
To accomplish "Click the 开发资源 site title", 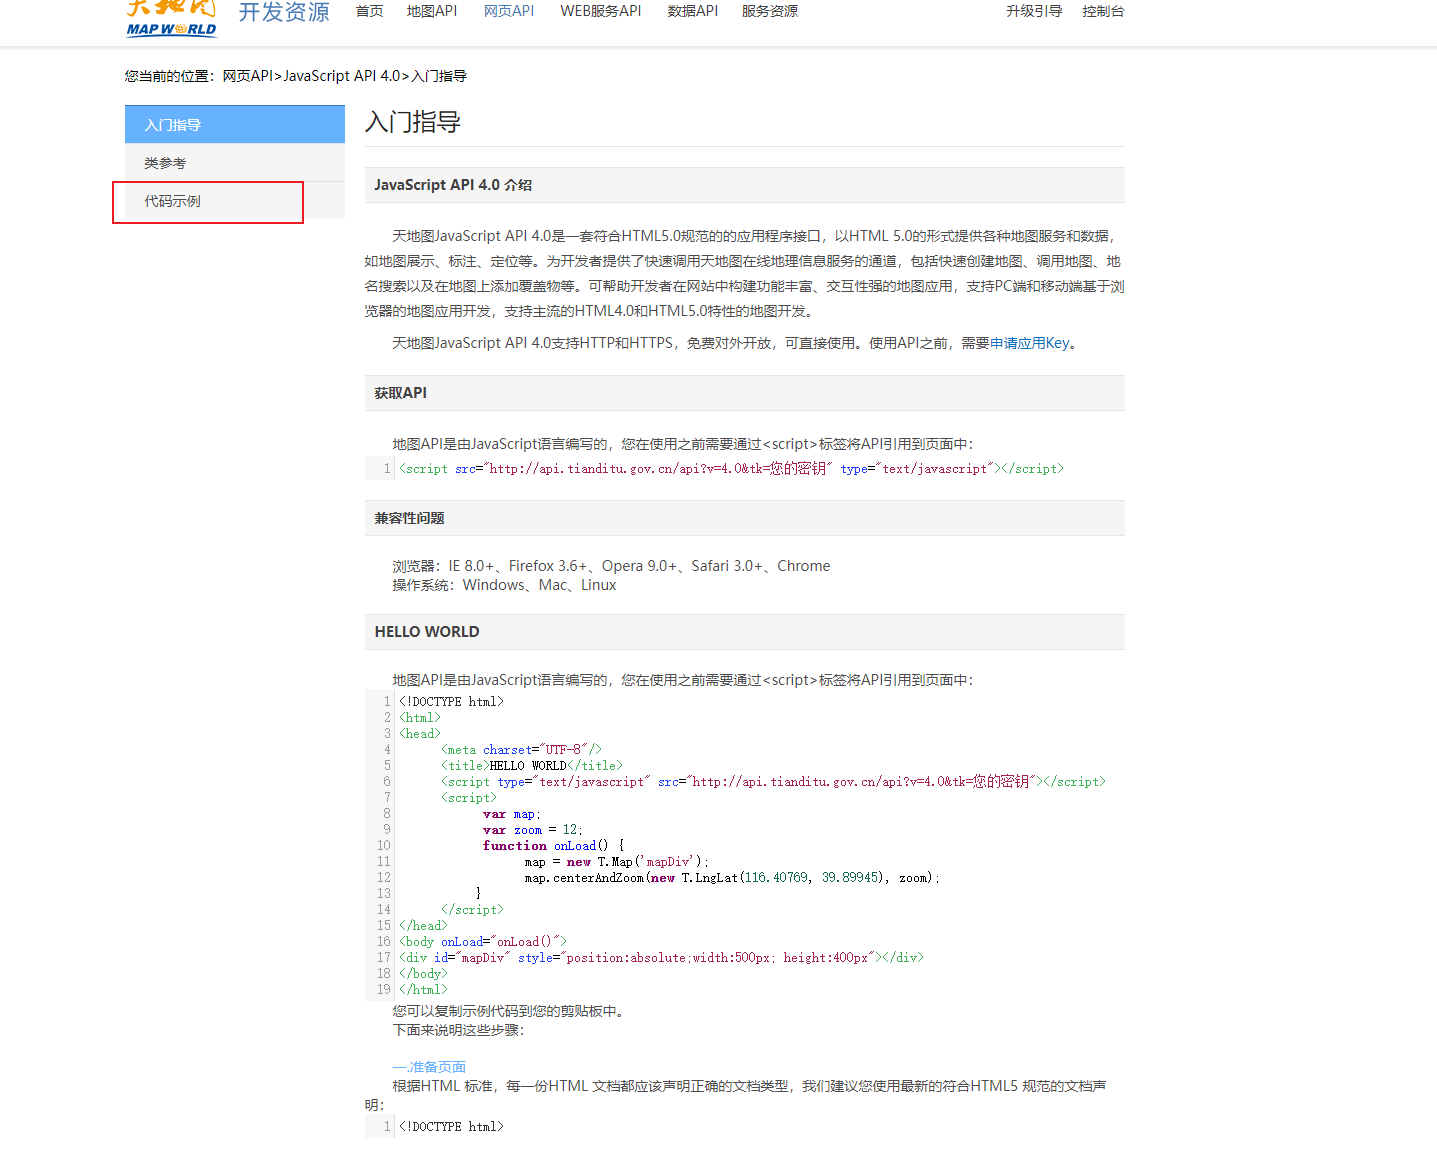I will click(x=284, y=12).
